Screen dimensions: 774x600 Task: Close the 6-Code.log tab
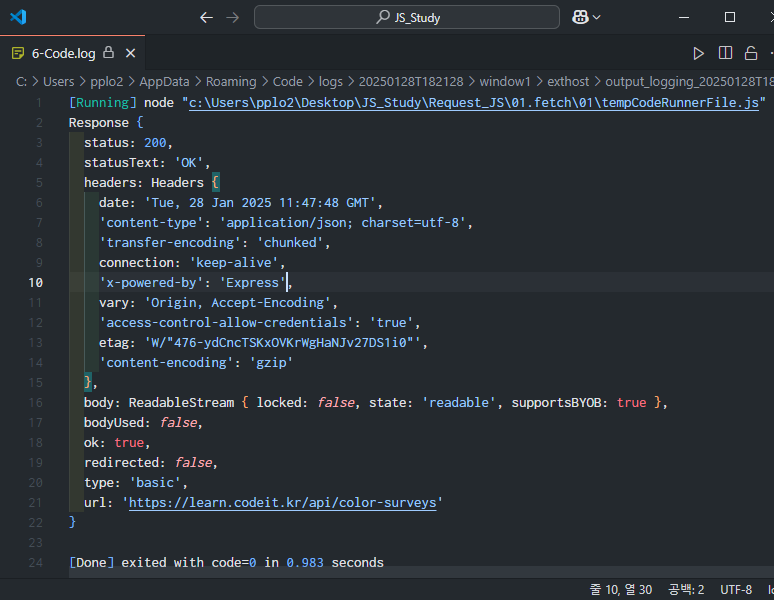tap(130, 53)
